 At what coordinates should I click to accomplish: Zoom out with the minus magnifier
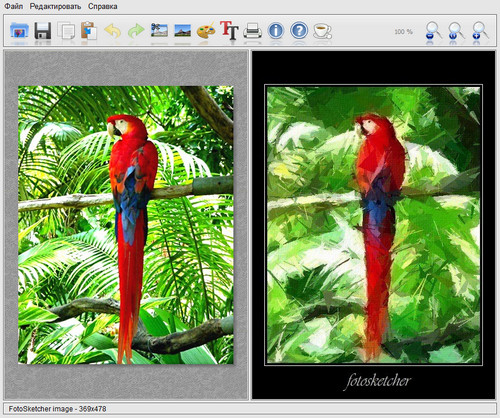tap(433, 31)
